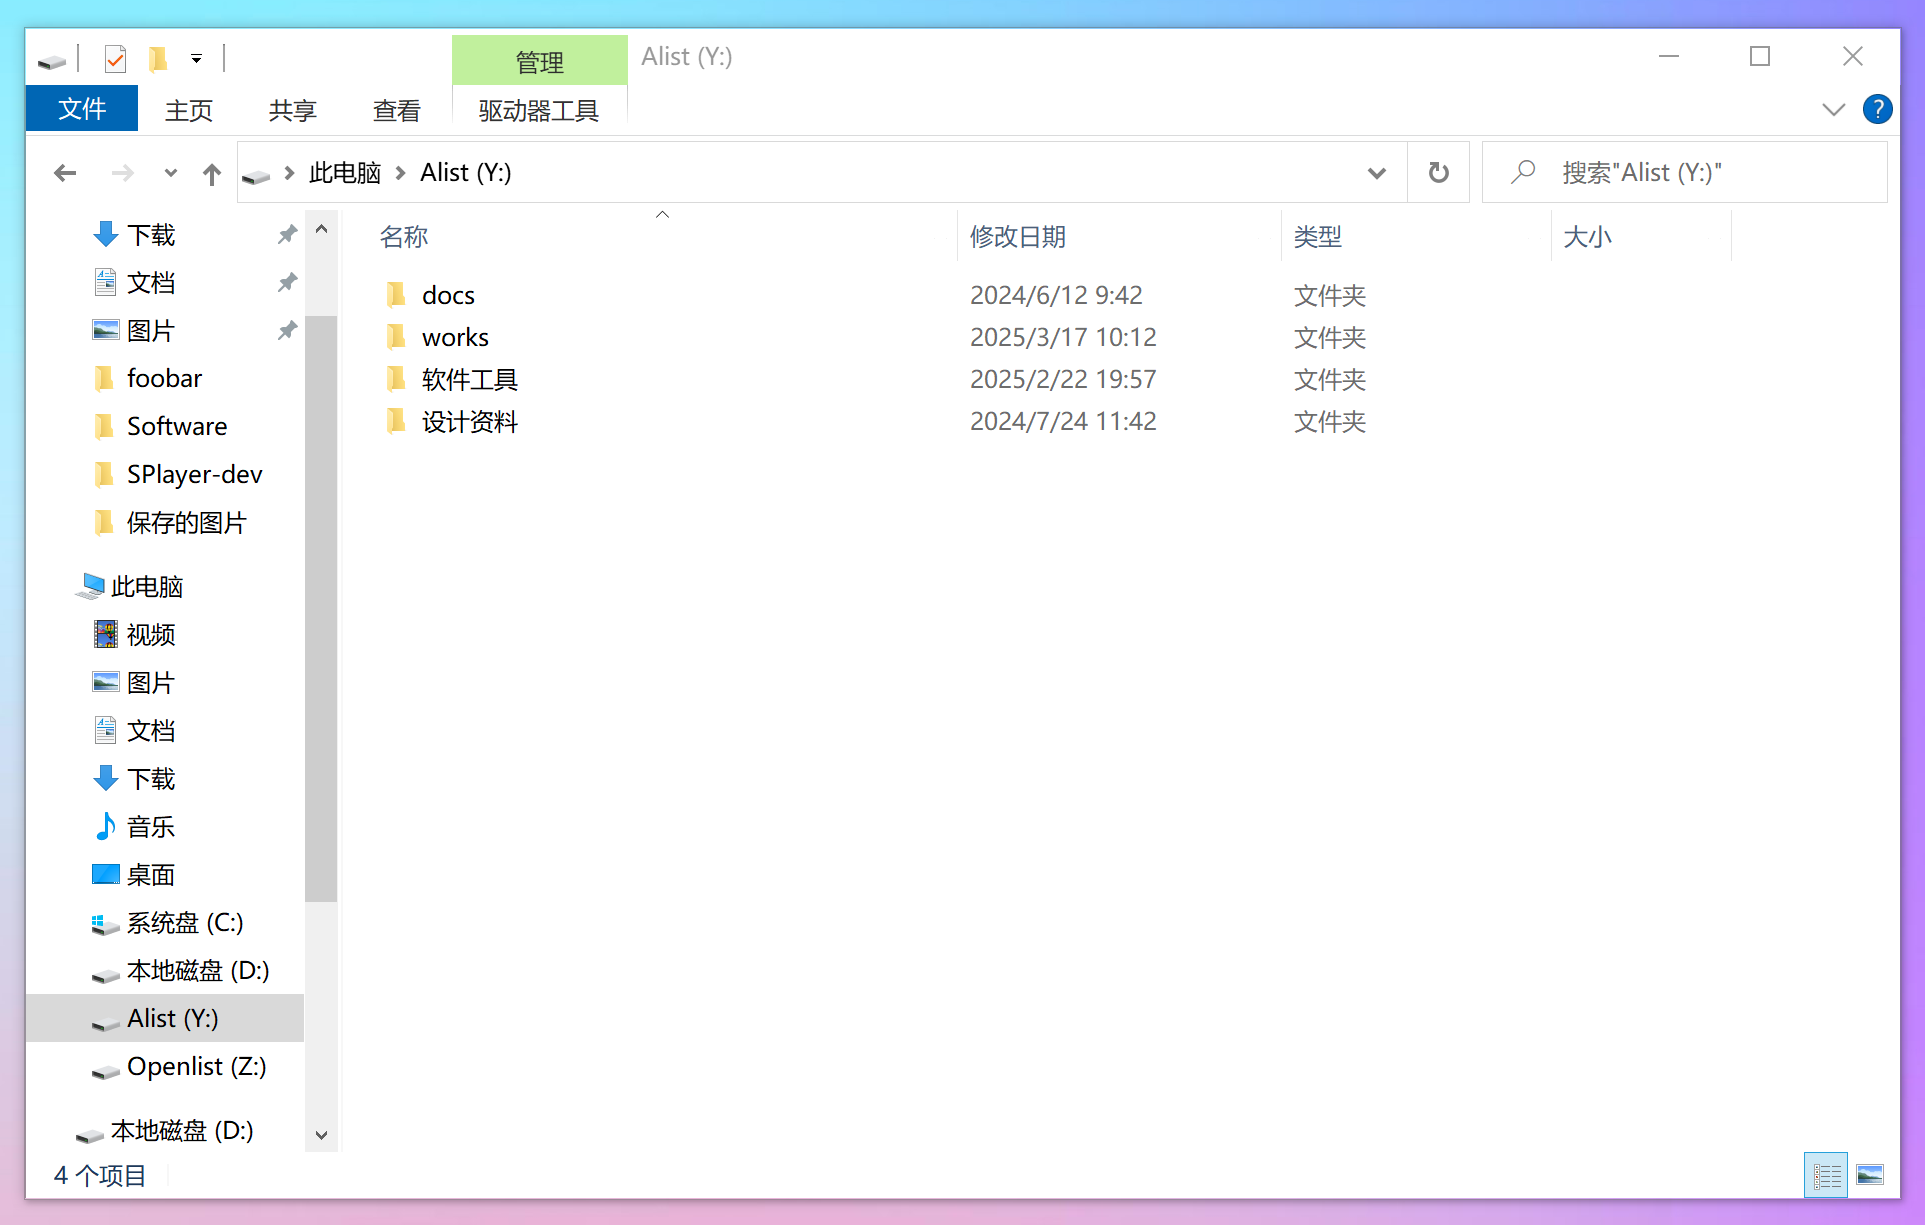1925x1225 pixels.
Task: Open the docs folder
Action: coord(447,294)
